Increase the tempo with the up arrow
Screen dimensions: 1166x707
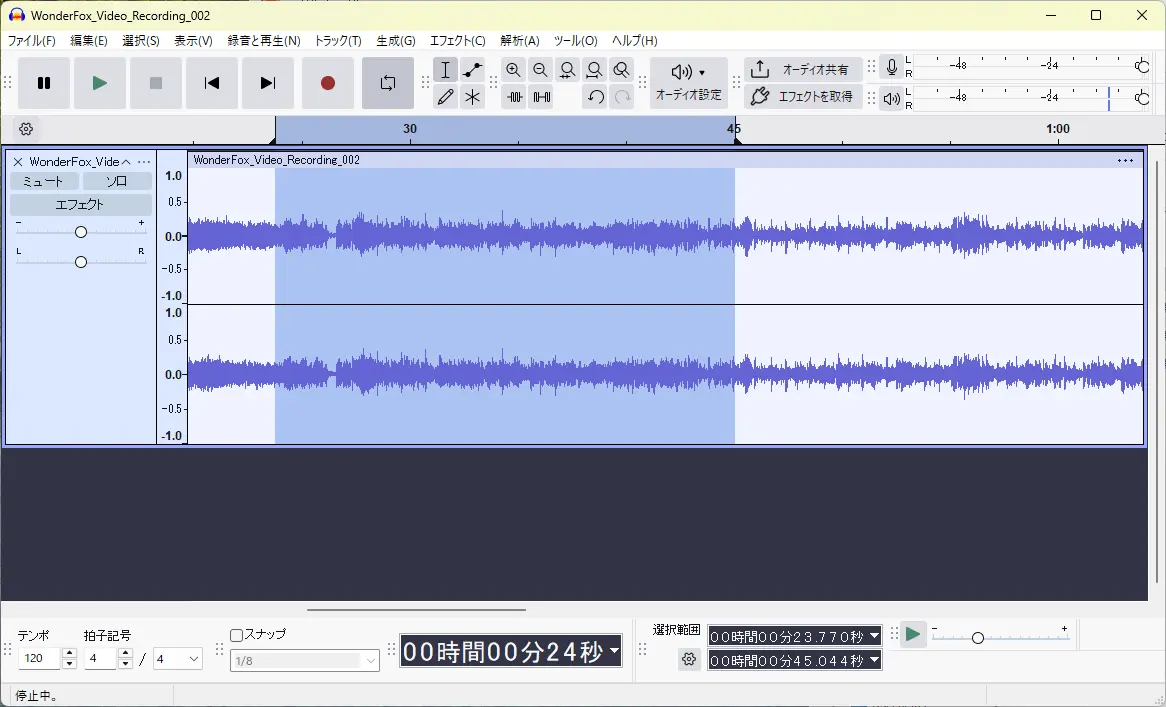point(70,653)
